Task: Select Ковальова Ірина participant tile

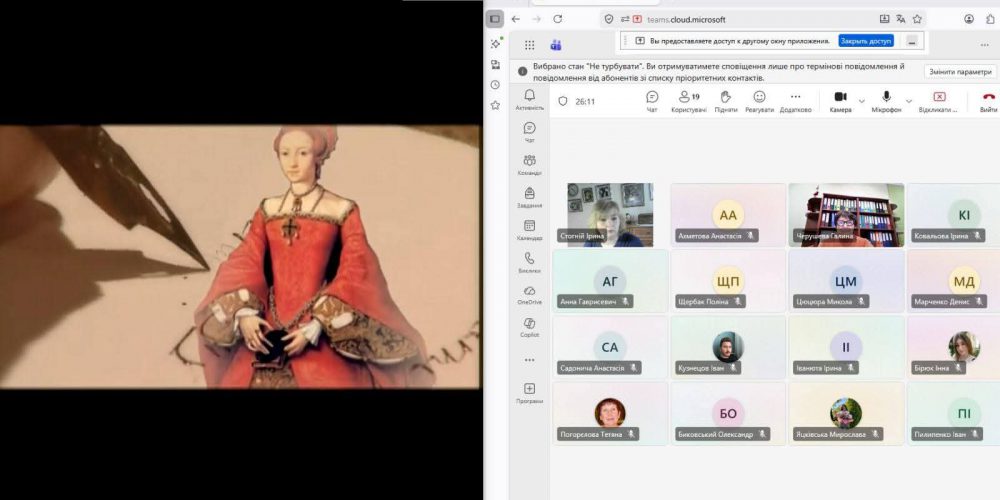Action: [954, 215]
